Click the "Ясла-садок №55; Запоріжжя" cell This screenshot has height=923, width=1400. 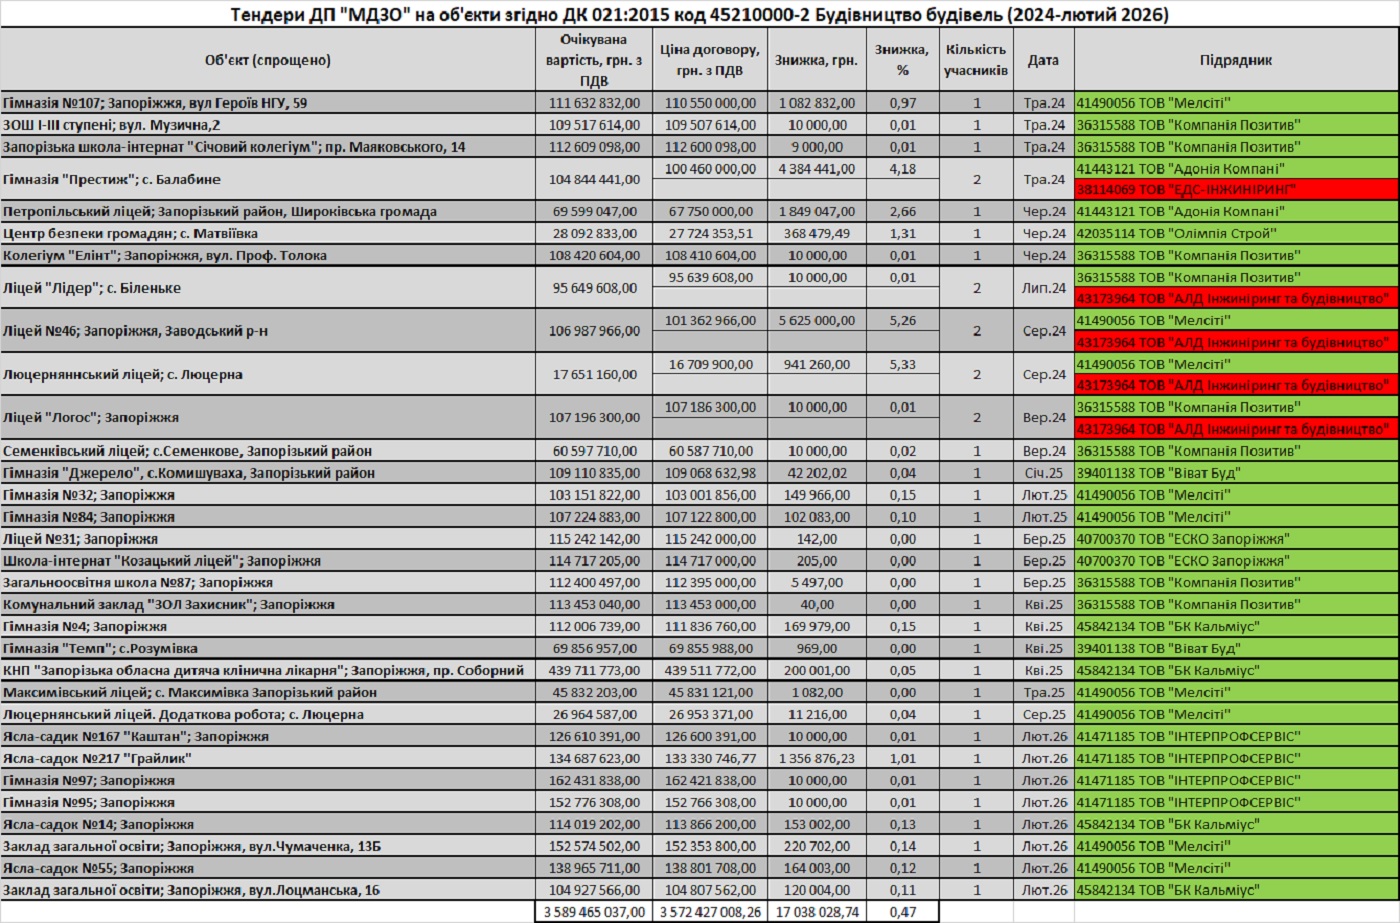coord(267,869)
